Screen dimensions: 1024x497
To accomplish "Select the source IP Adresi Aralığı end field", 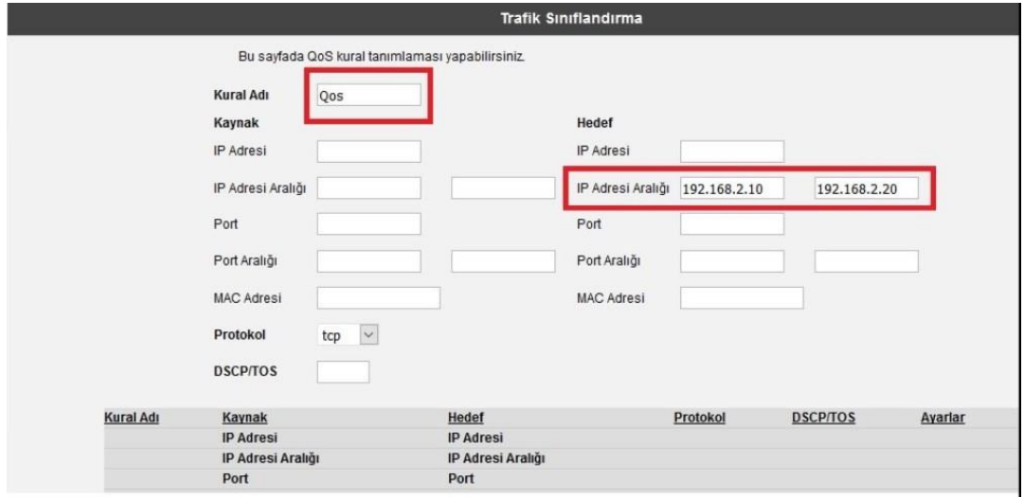I will [503, 188].
